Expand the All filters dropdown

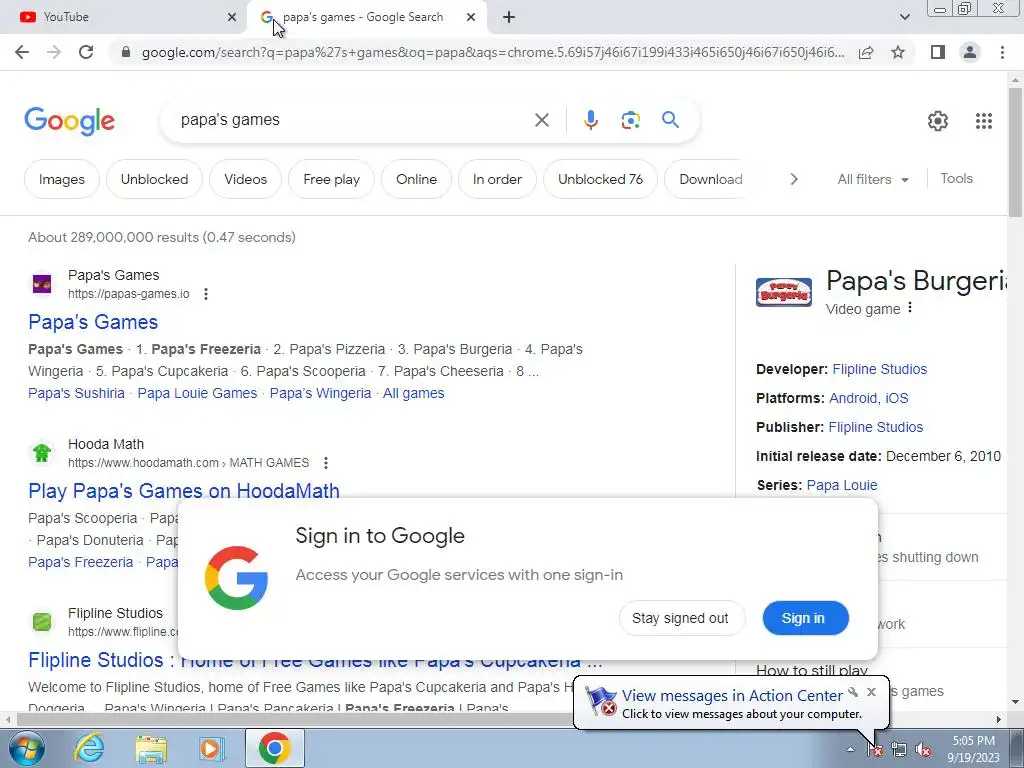(x=872, y=179)
